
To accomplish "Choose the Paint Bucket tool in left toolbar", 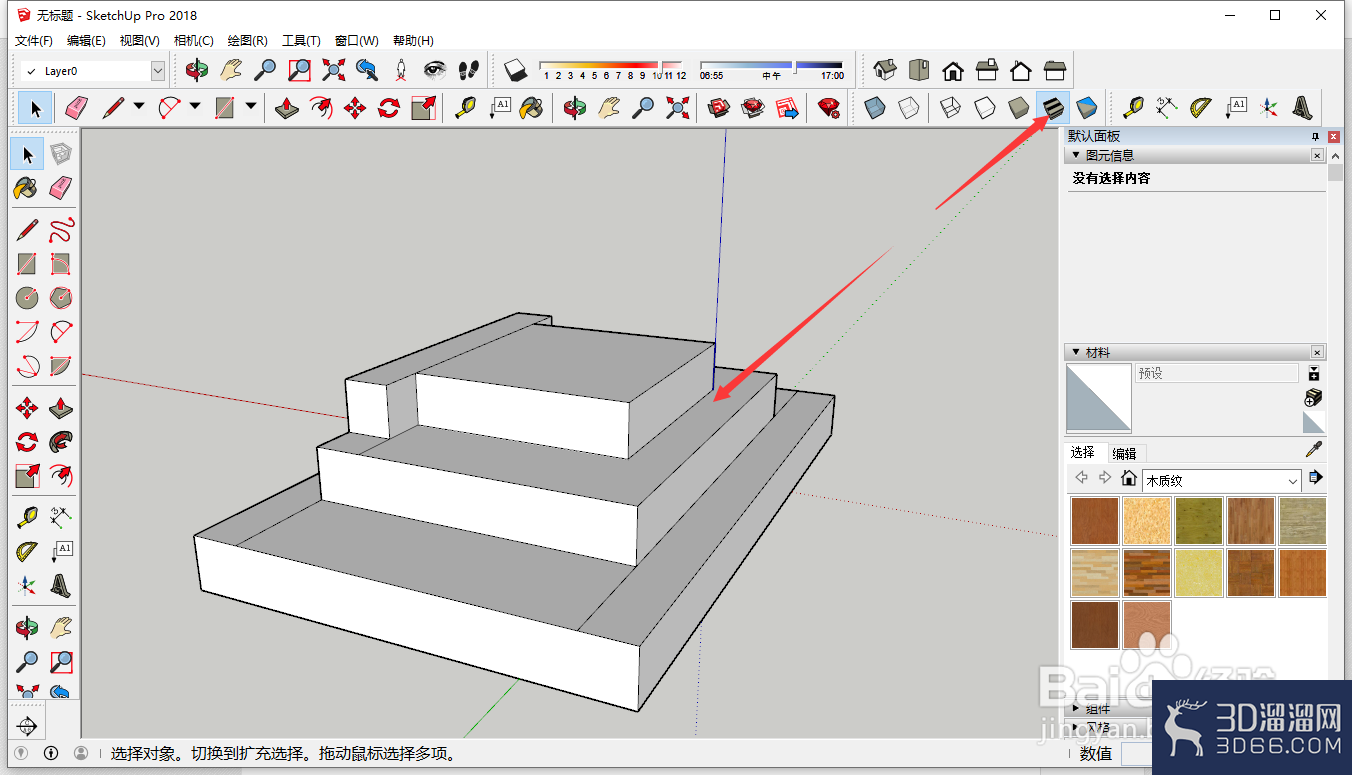I will coord(27,187).
